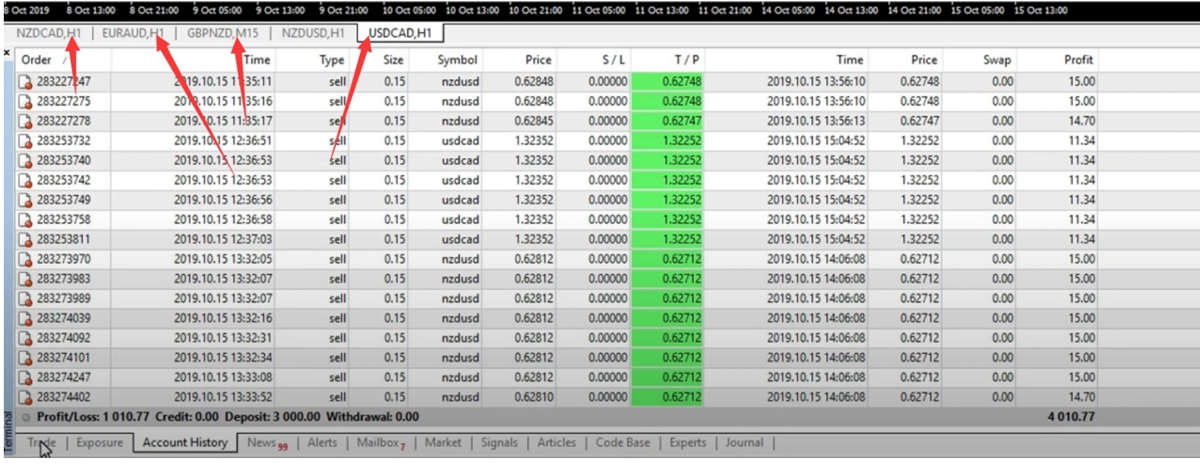The height and width of the screenshot is (466, 1200).
Task: Click the order icon for ticket 283253811
Action: 26,240
